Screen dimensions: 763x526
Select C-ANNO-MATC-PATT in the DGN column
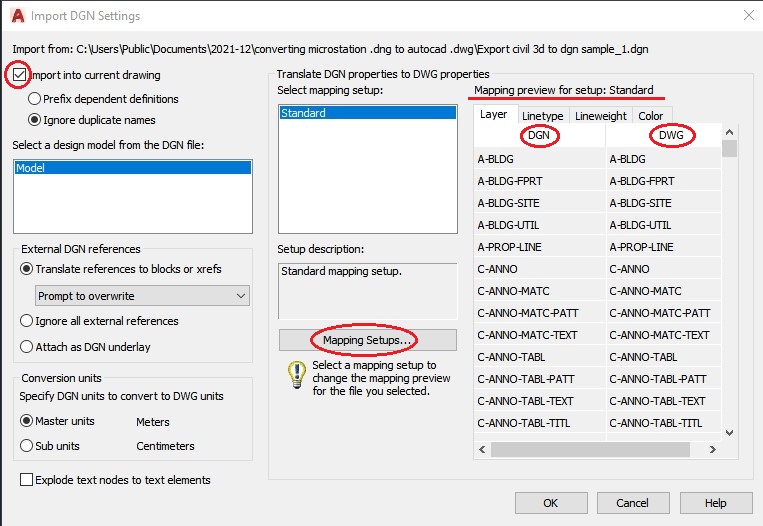pyautogui.click(x=539, y=313)
